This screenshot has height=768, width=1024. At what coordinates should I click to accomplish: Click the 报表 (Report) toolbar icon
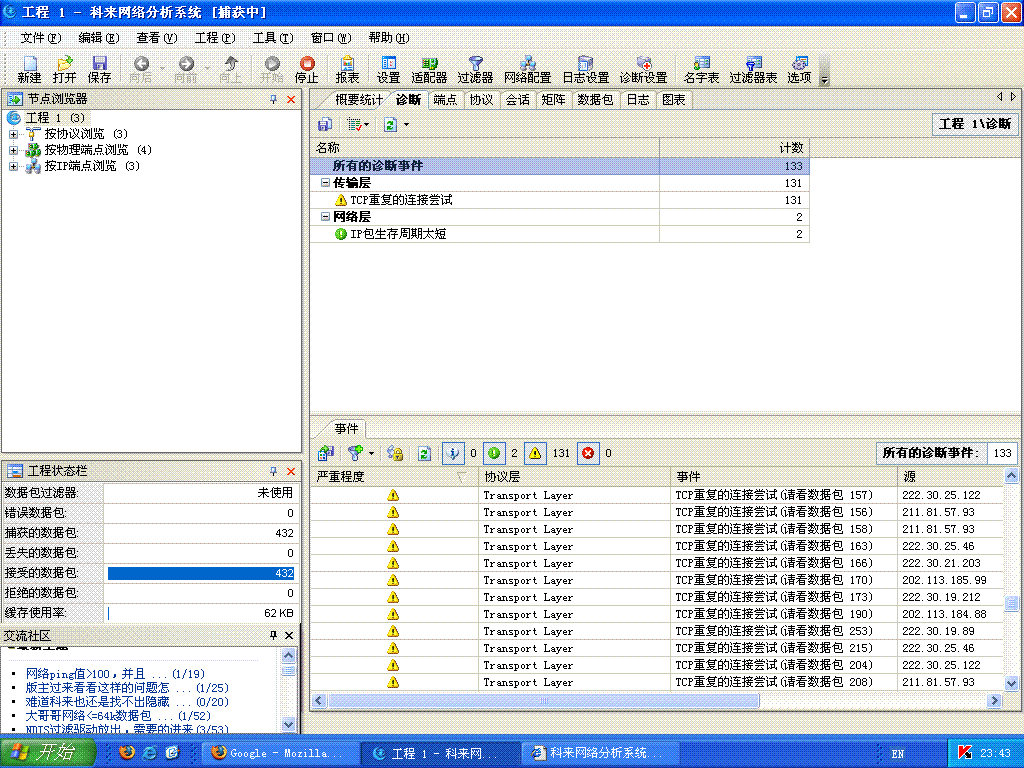347,69
